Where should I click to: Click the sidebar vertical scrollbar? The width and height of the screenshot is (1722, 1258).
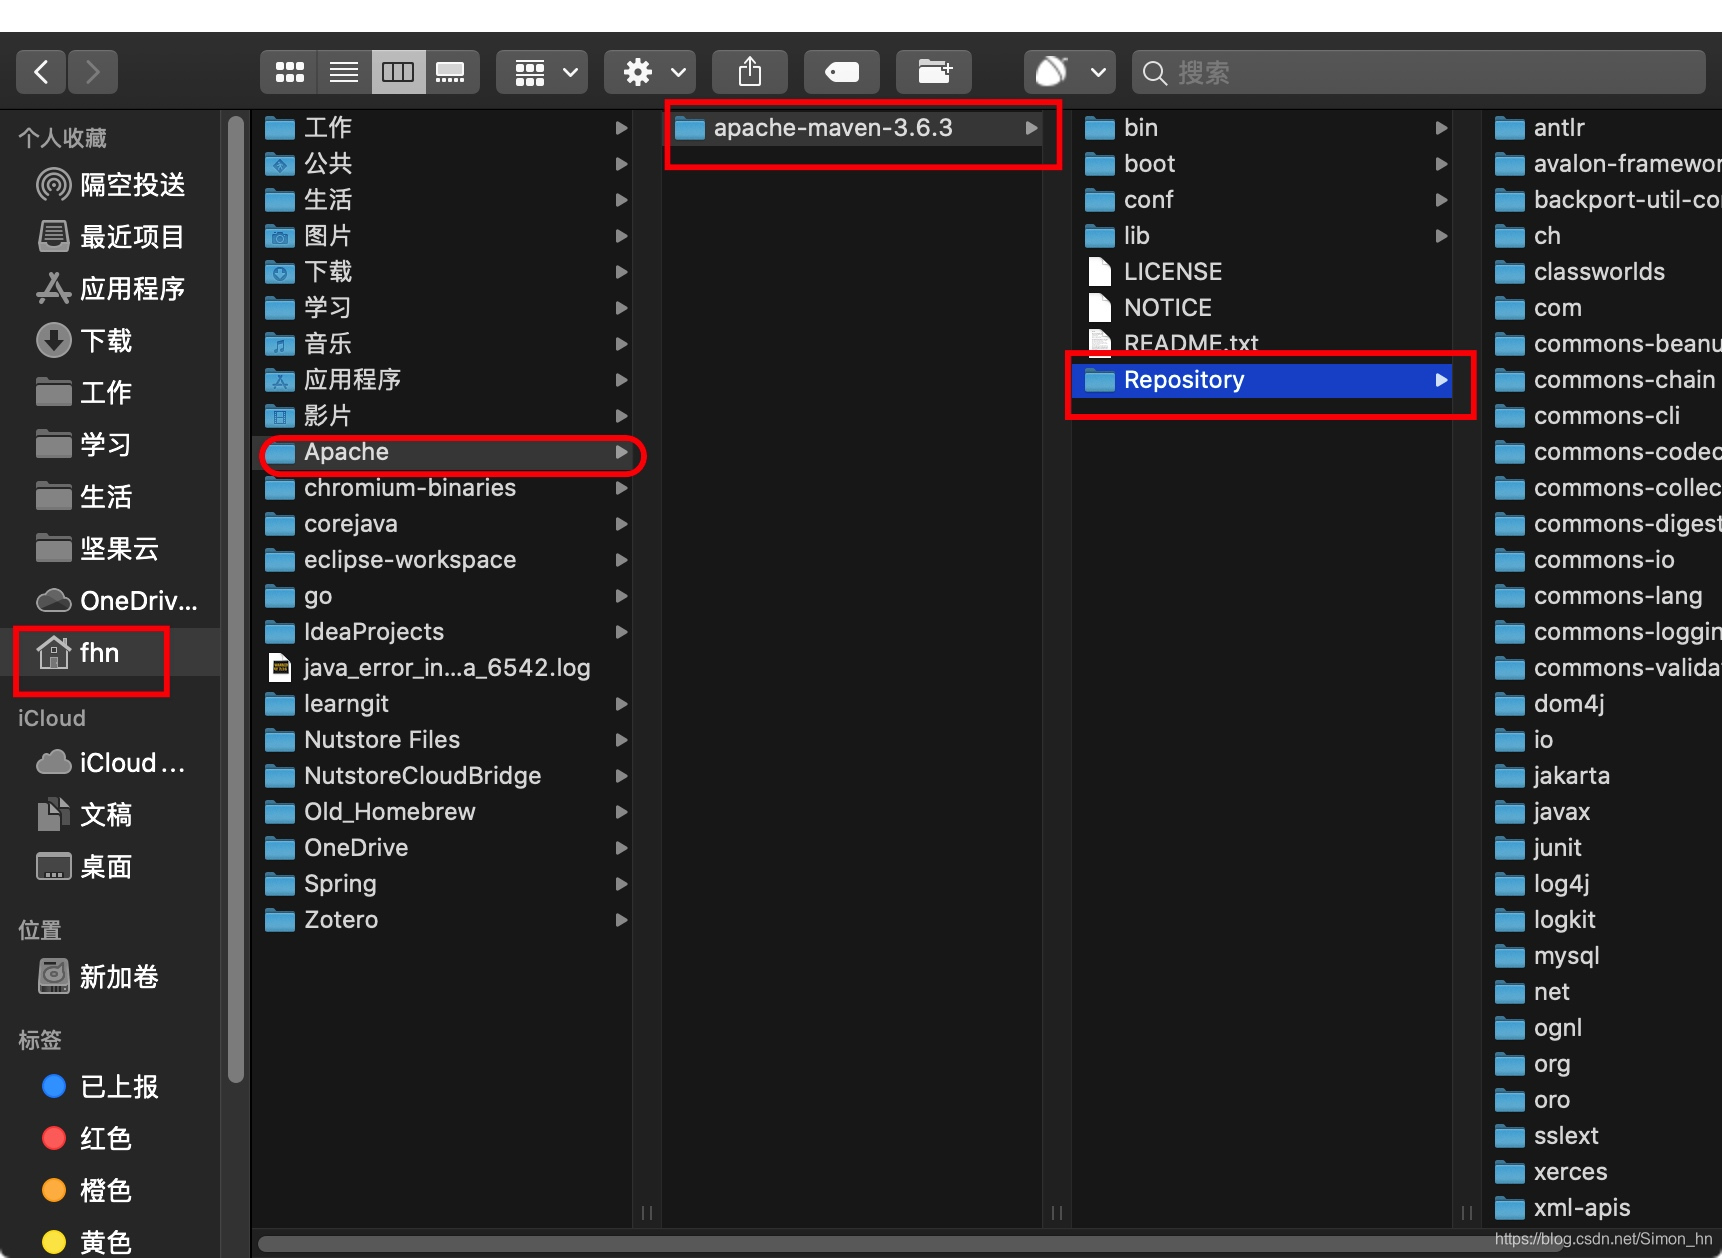click(236, 600)
